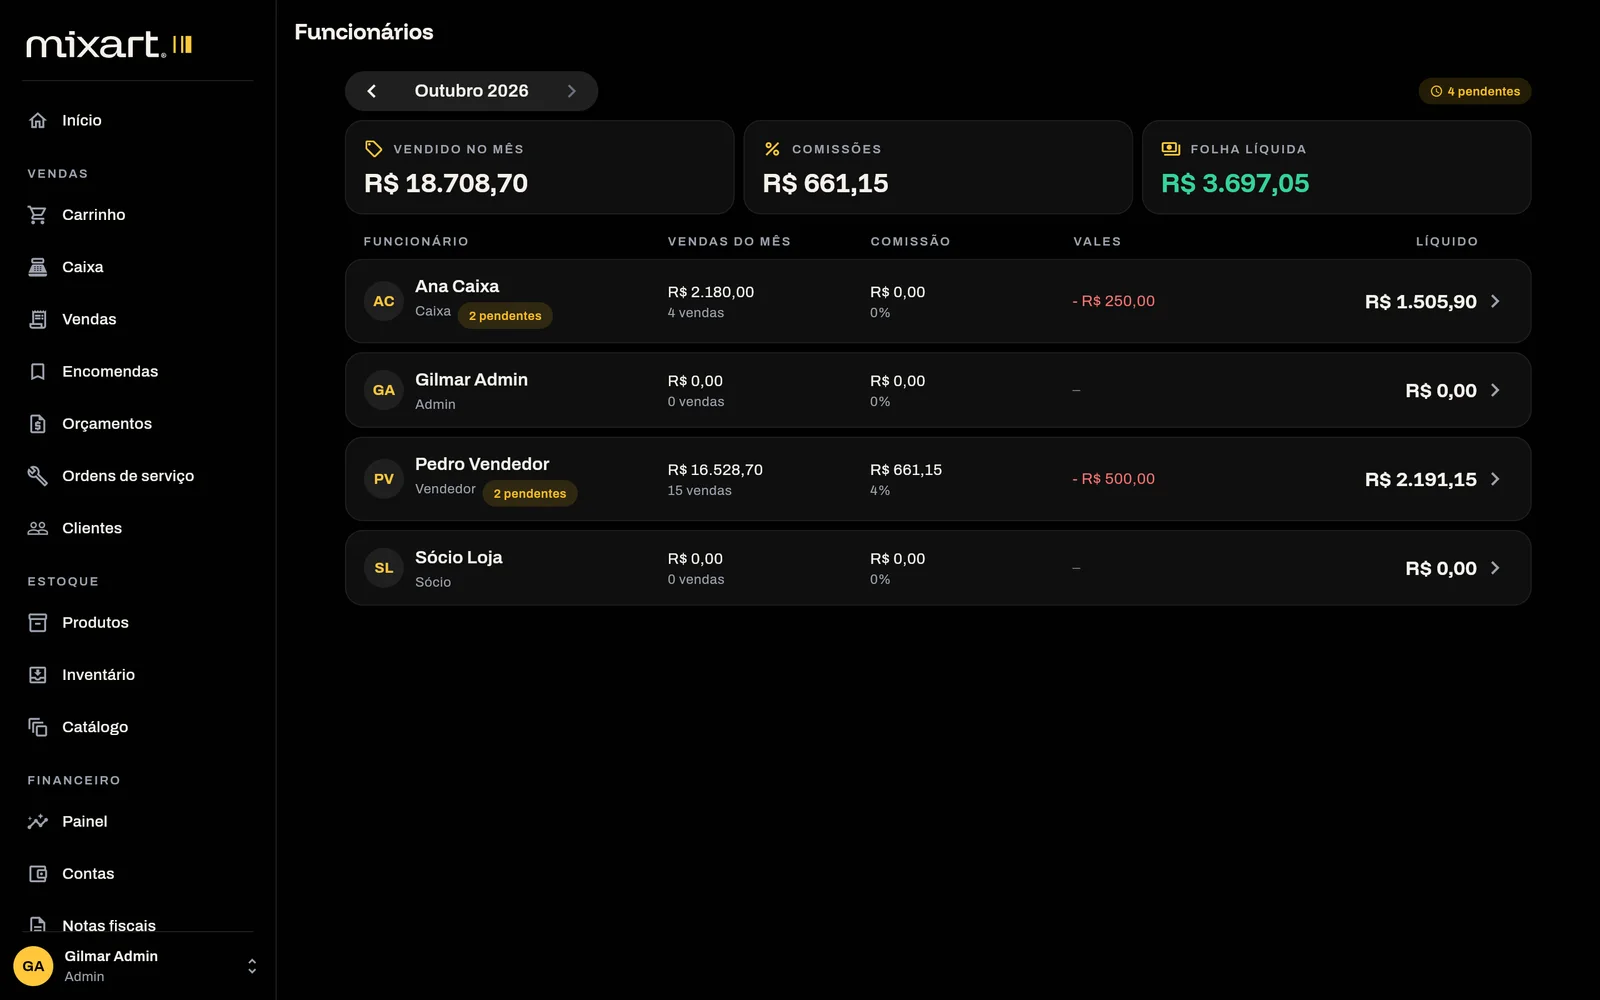Click the Encomendas bookmark icon

coord(38,371)
